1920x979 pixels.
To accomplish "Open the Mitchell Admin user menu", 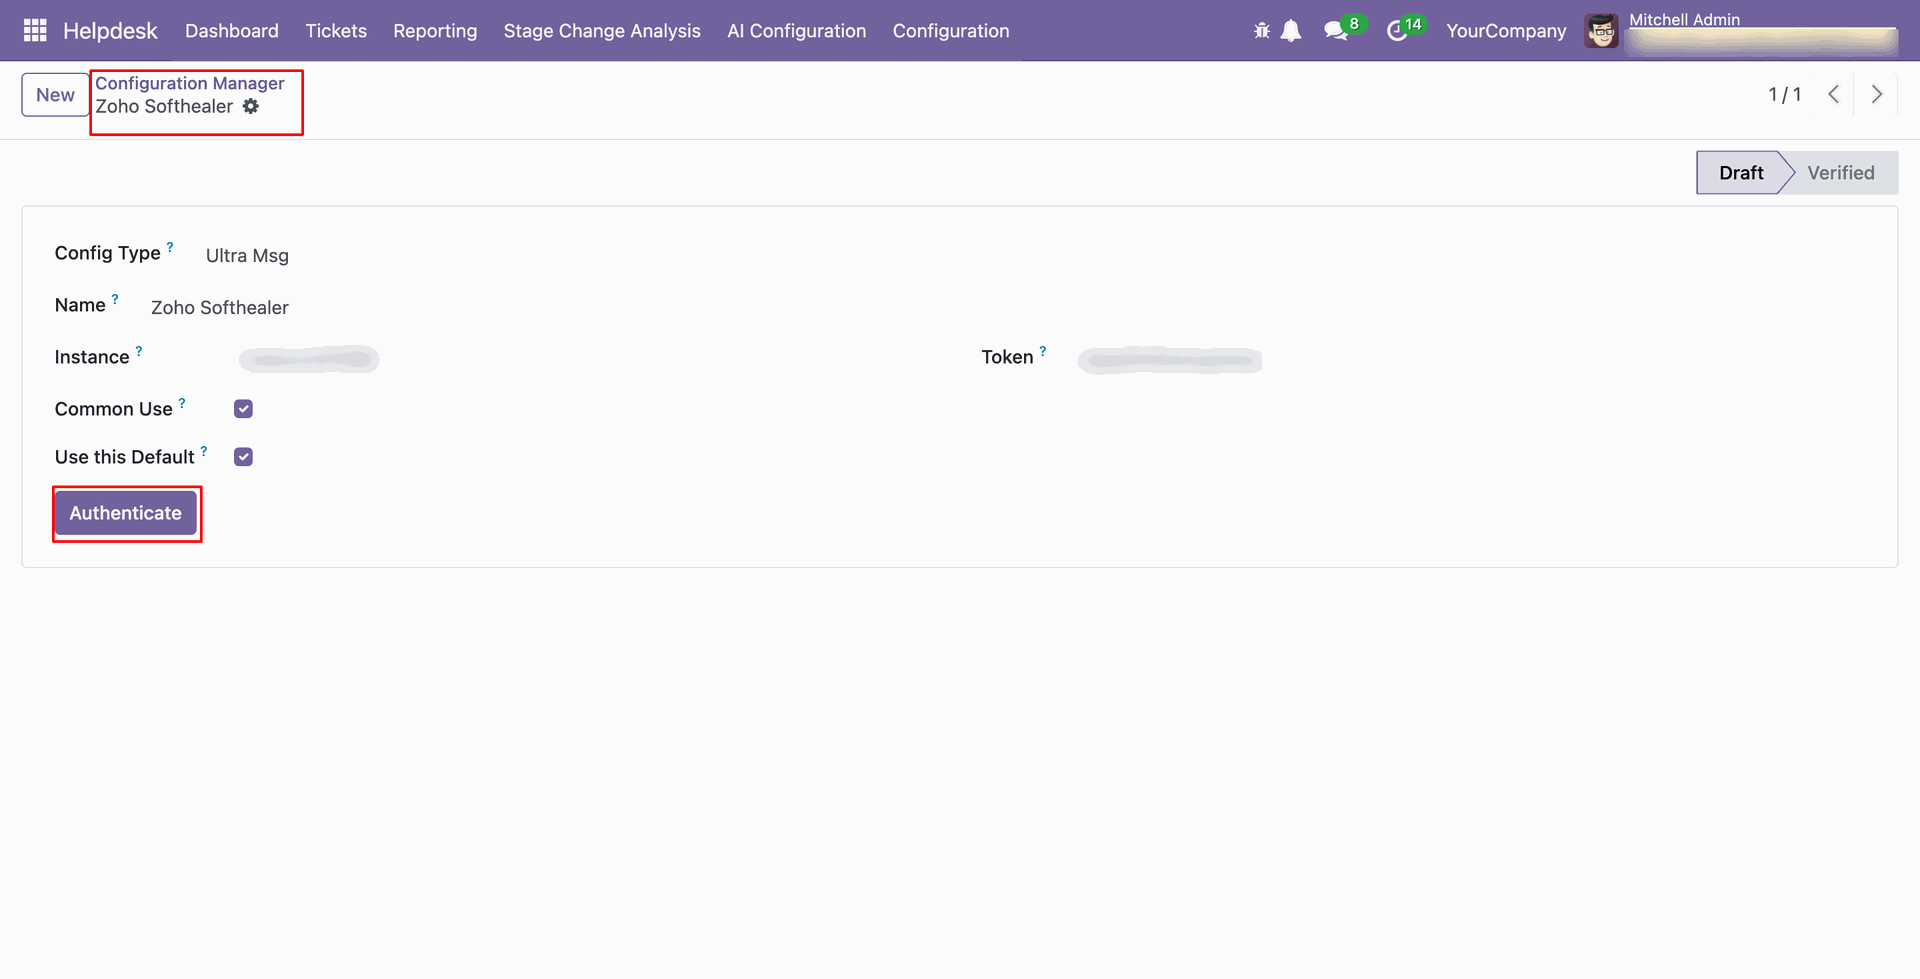I will 1742,31.
